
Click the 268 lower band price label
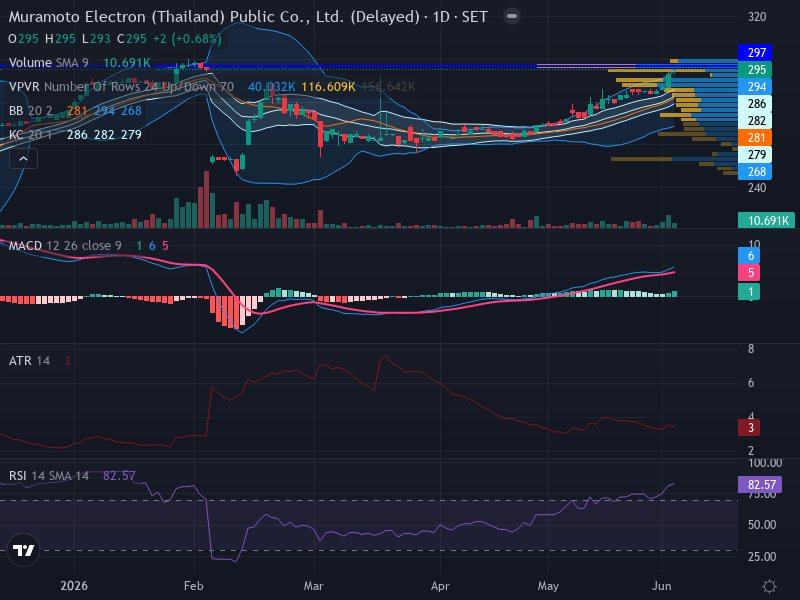click(x=755, y=171)
